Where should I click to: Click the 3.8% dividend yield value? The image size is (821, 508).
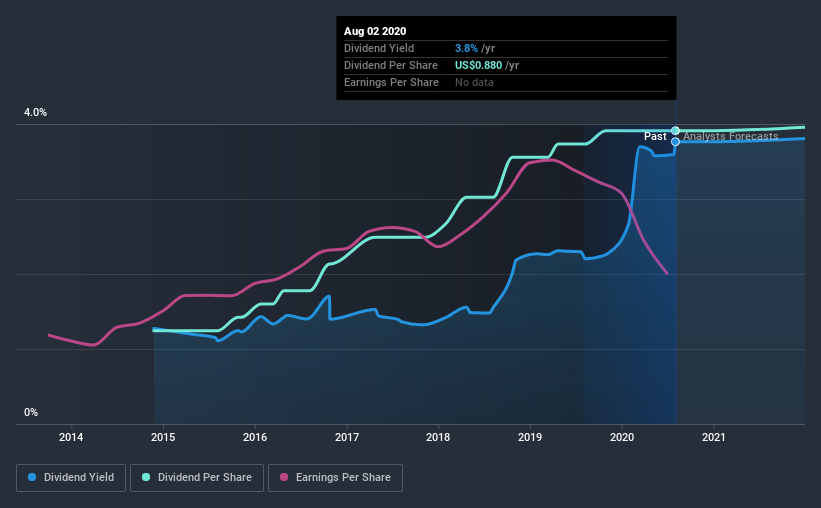pos(466,48)
